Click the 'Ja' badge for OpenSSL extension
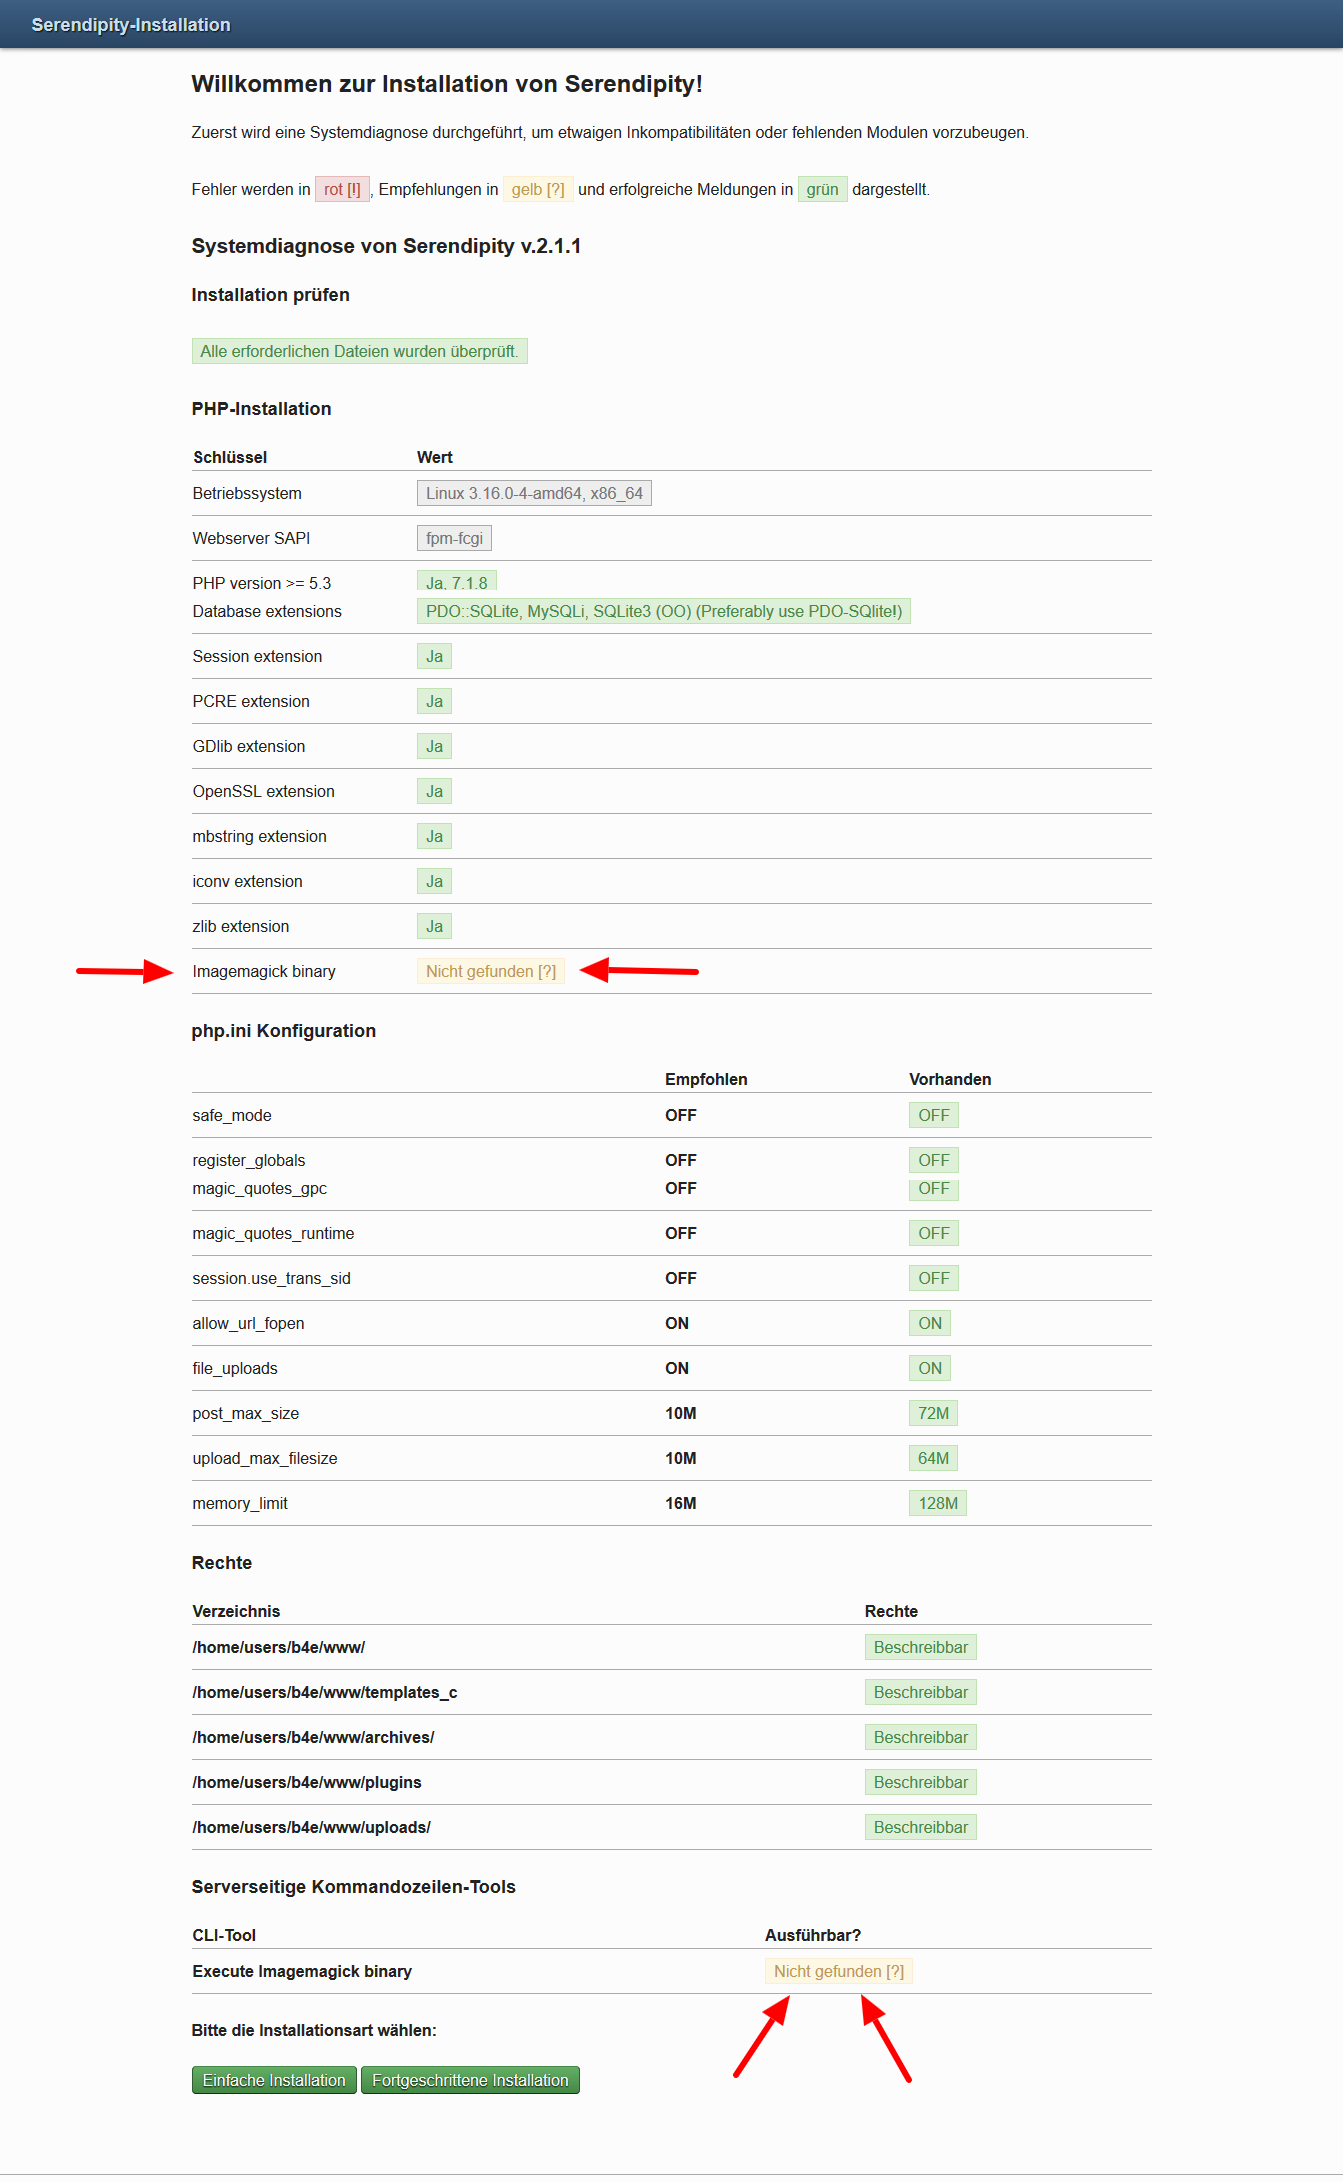The width and height of the screenshot is (1343, 2182). (x=434, y=791)
